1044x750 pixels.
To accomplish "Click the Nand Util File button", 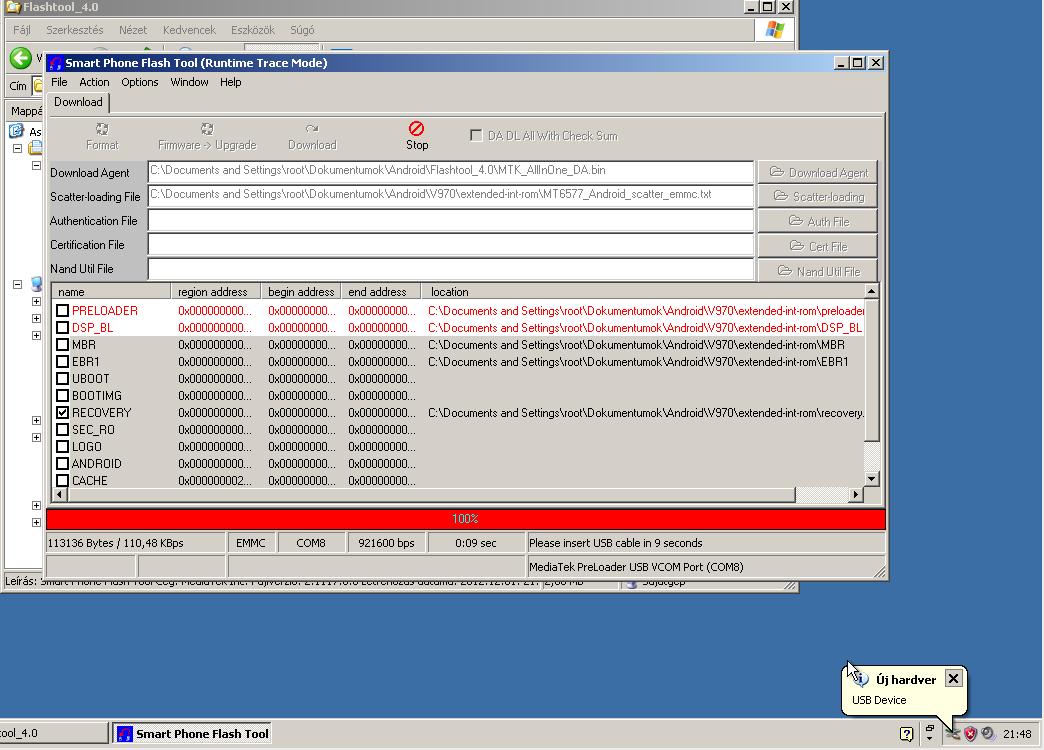I will tap(818, 271).
